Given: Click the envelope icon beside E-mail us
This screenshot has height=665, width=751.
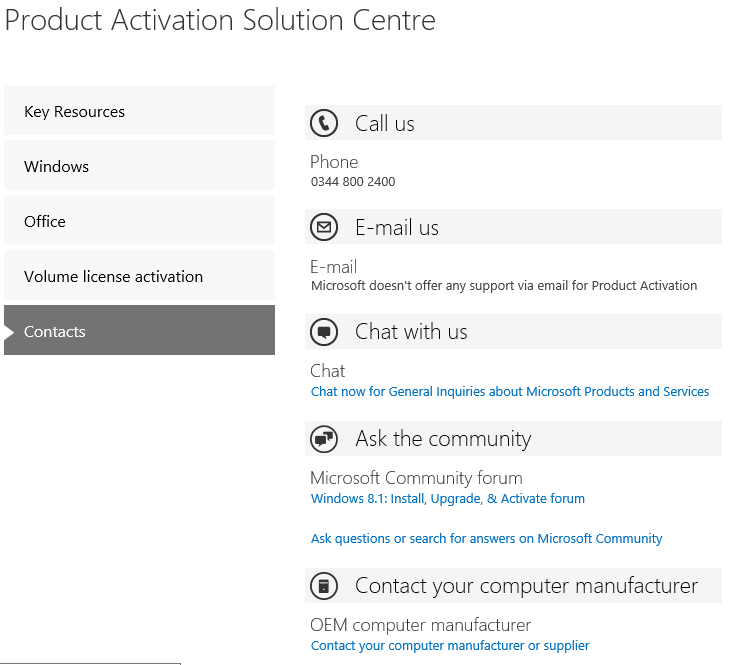Looking at the screenshot, I should point(324,227).
